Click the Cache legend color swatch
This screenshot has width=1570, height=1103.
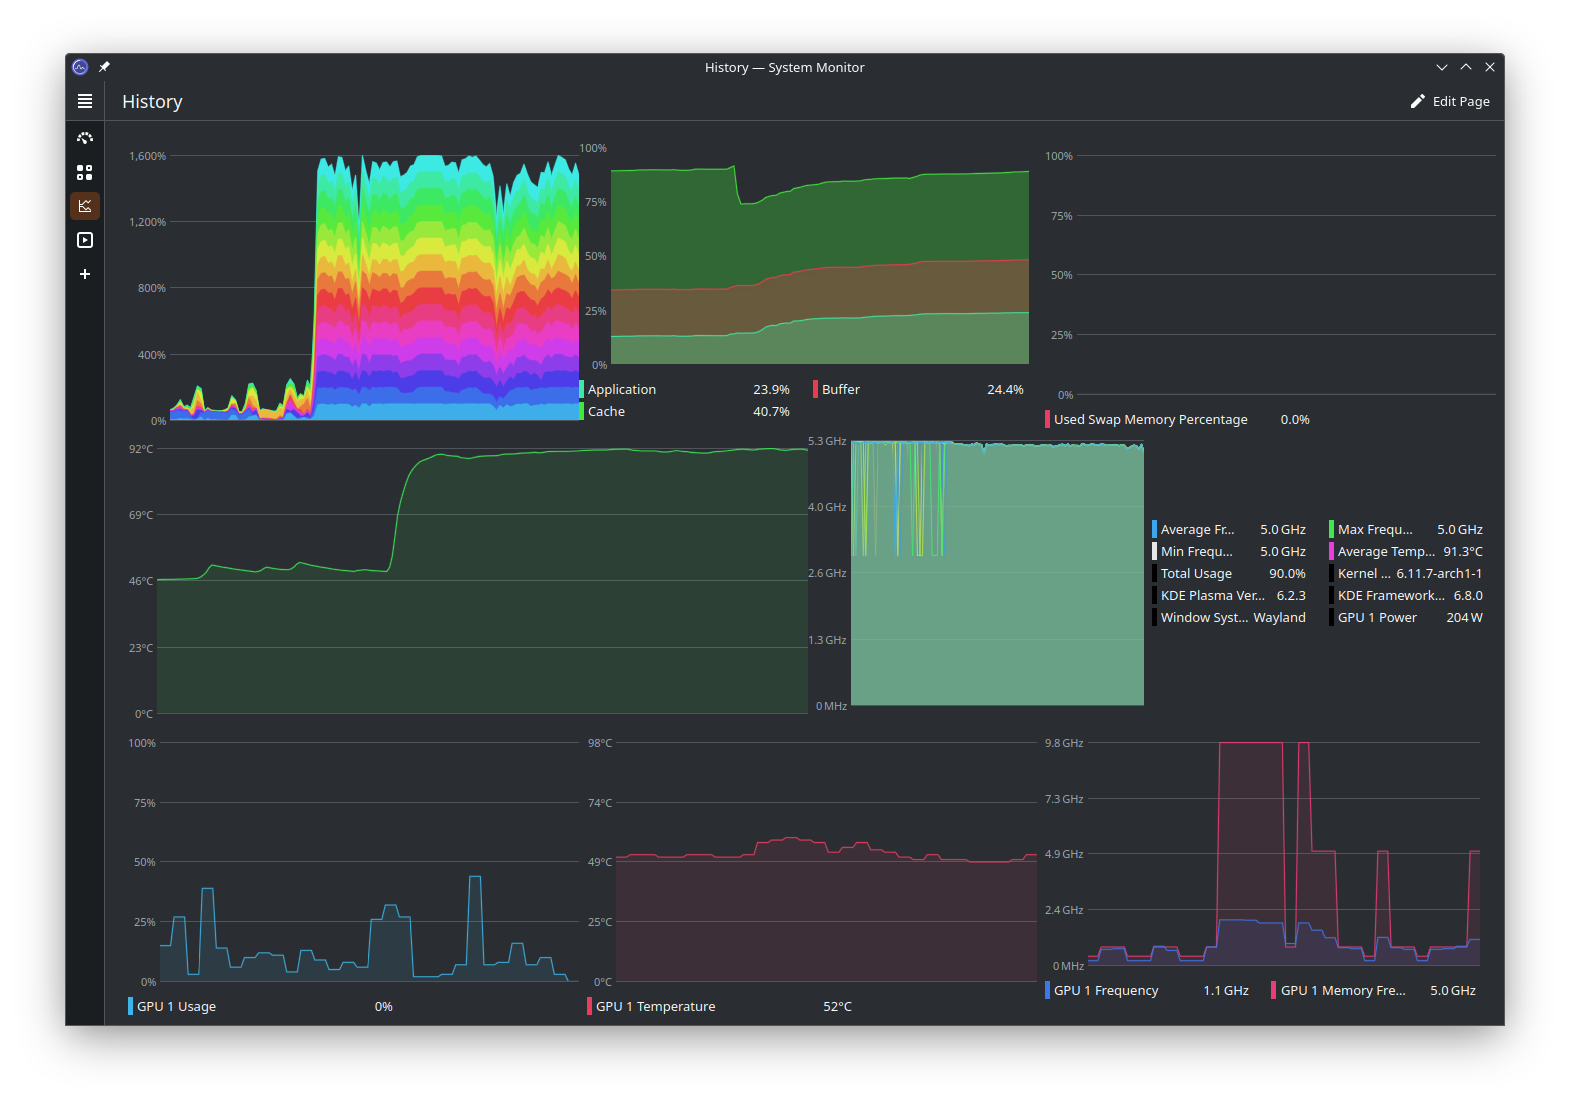pyautogui.click(x=581, y=411)
